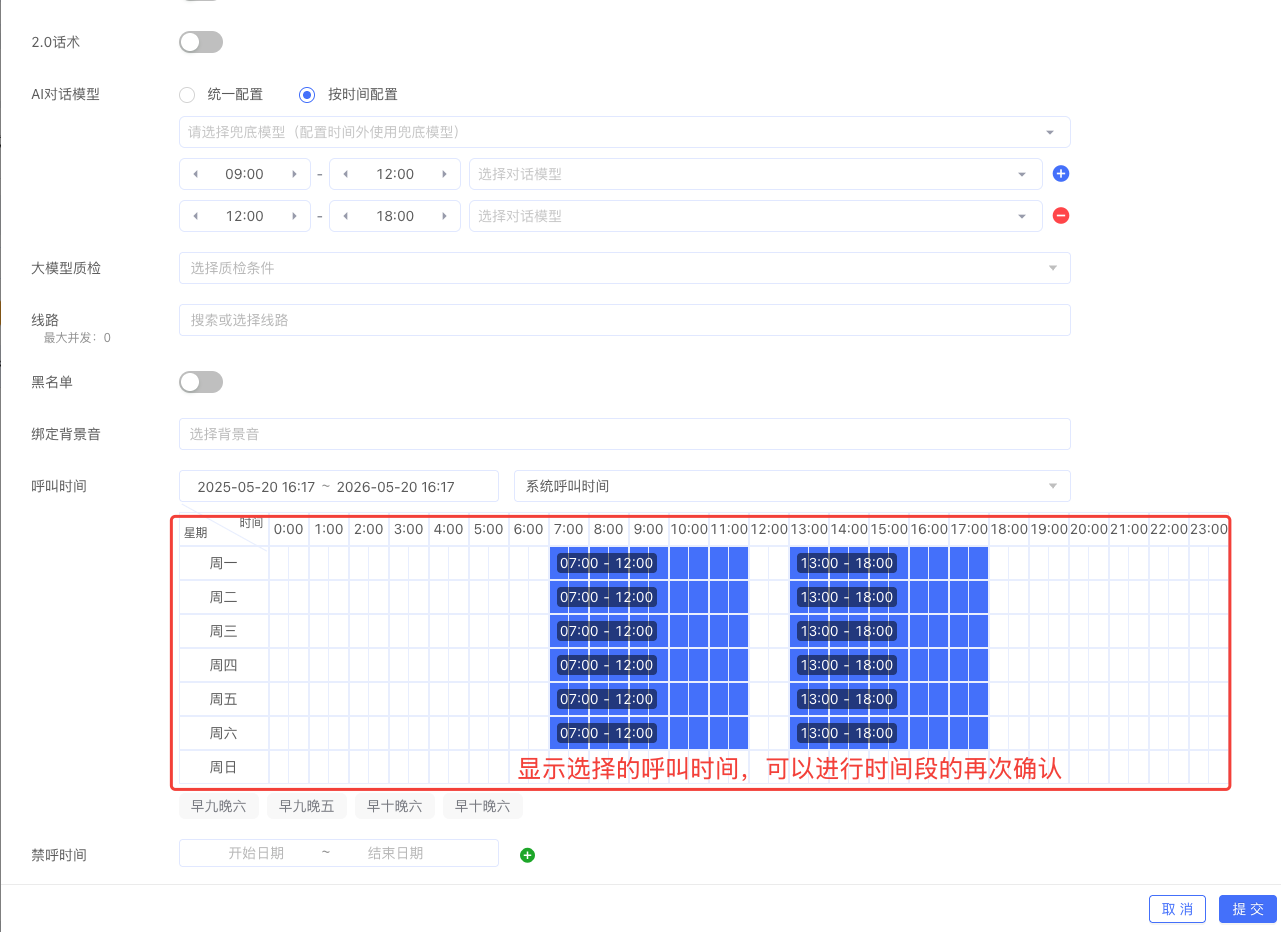Add a new time-model row with blue plus
Viewport: 1281px width, 932px height.
coord(1062,174)
